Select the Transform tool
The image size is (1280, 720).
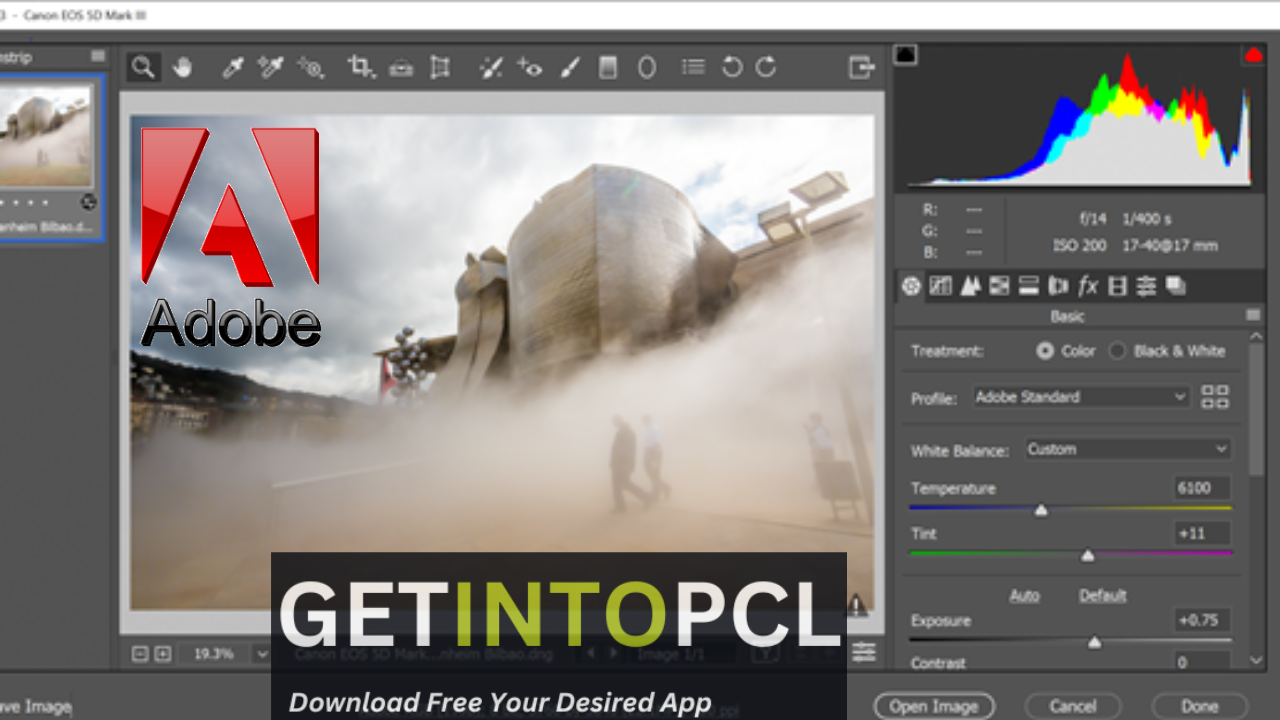(x=439, y=67)
